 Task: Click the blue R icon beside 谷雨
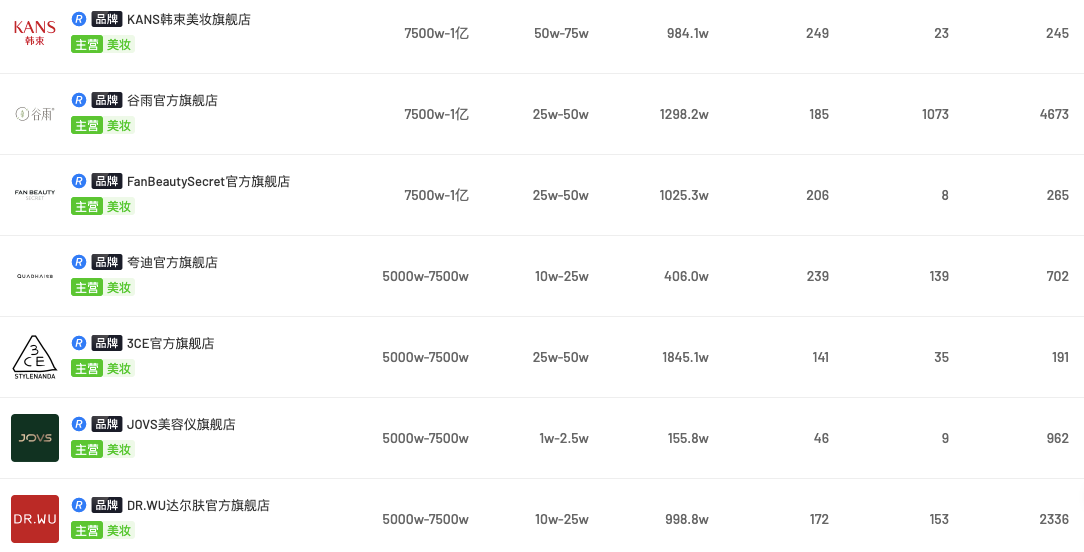click(x=79, y=100)
